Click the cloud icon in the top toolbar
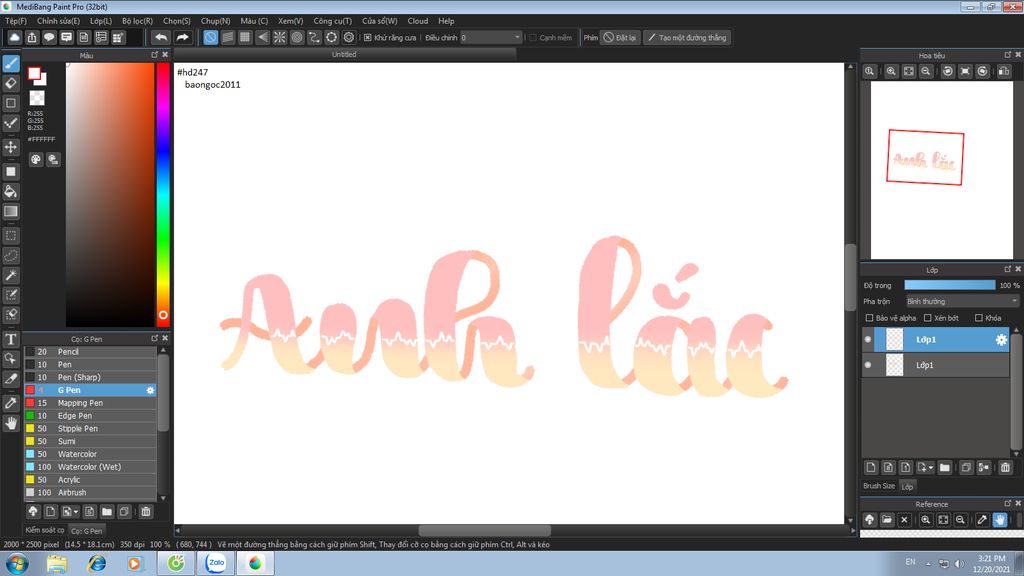 [14, 37]
